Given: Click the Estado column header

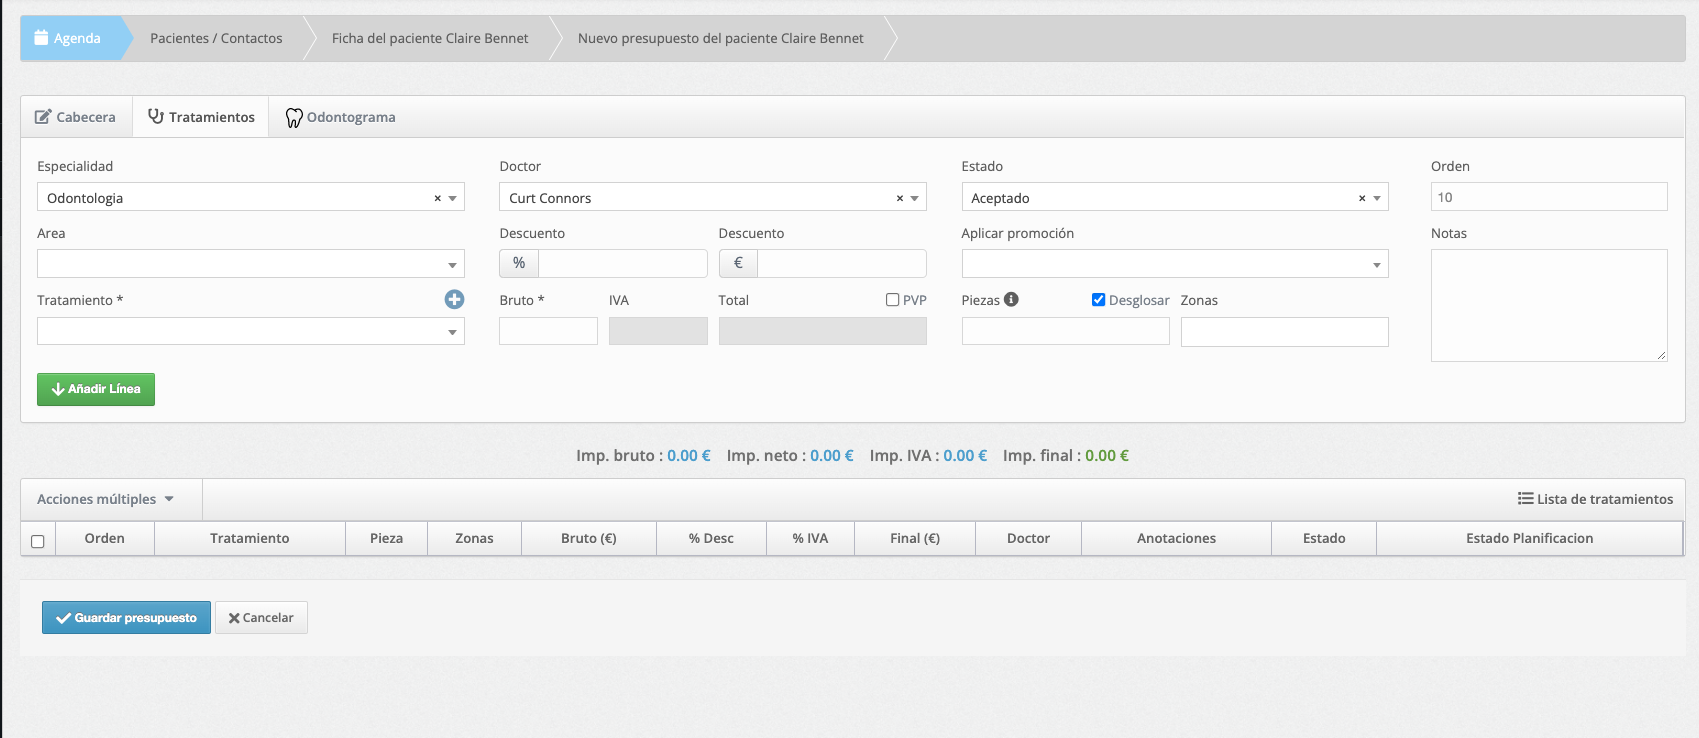Looking at the screenshot, I should point(1324,538).
